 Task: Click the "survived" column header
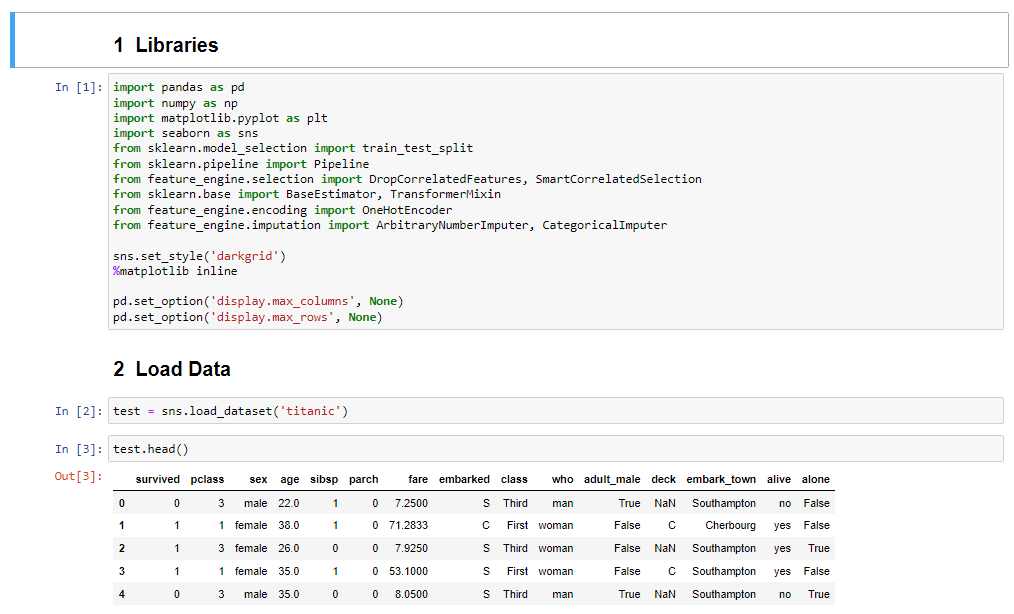[158, 479]
